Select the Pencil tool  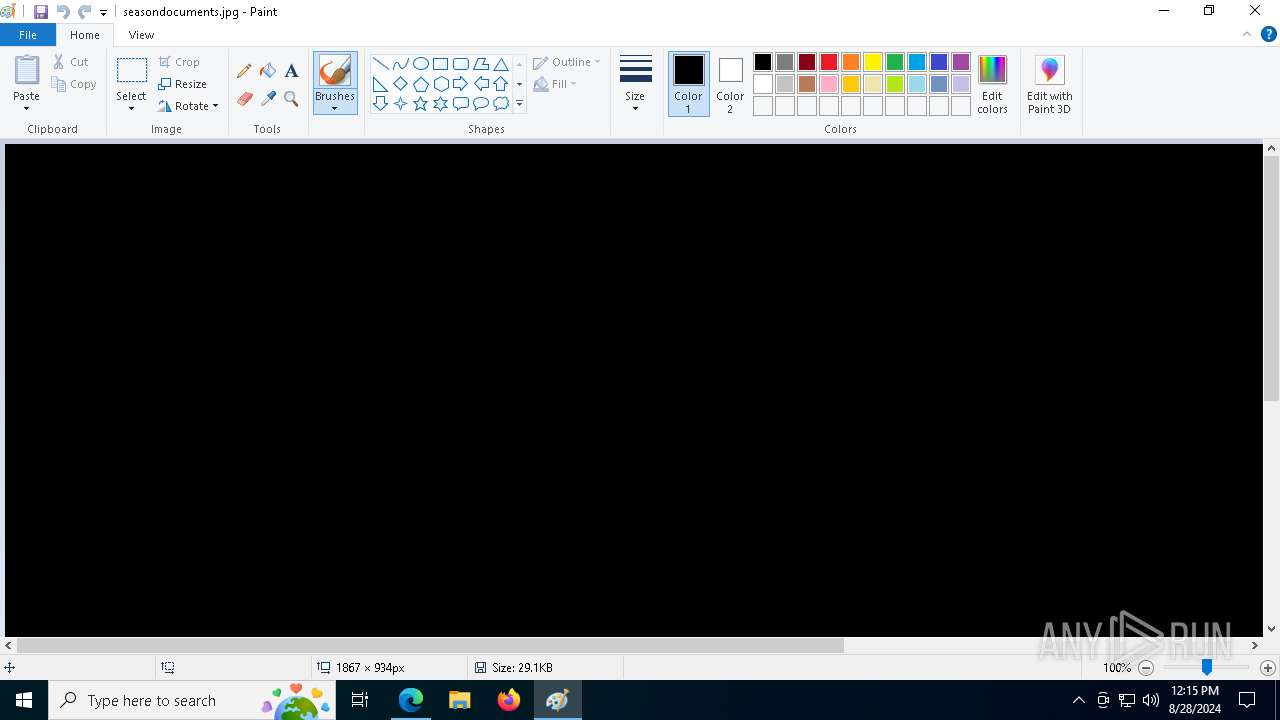244,71
